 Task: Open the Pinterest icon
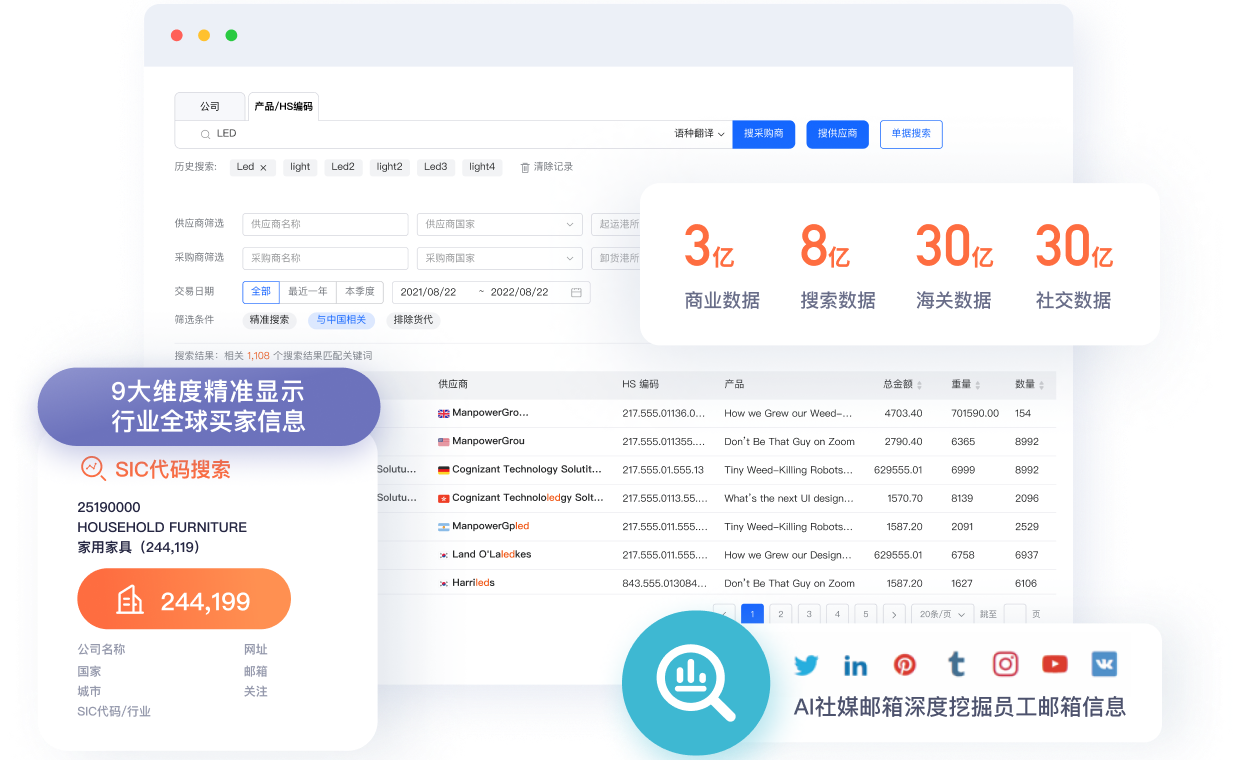(x=905, y=665)
